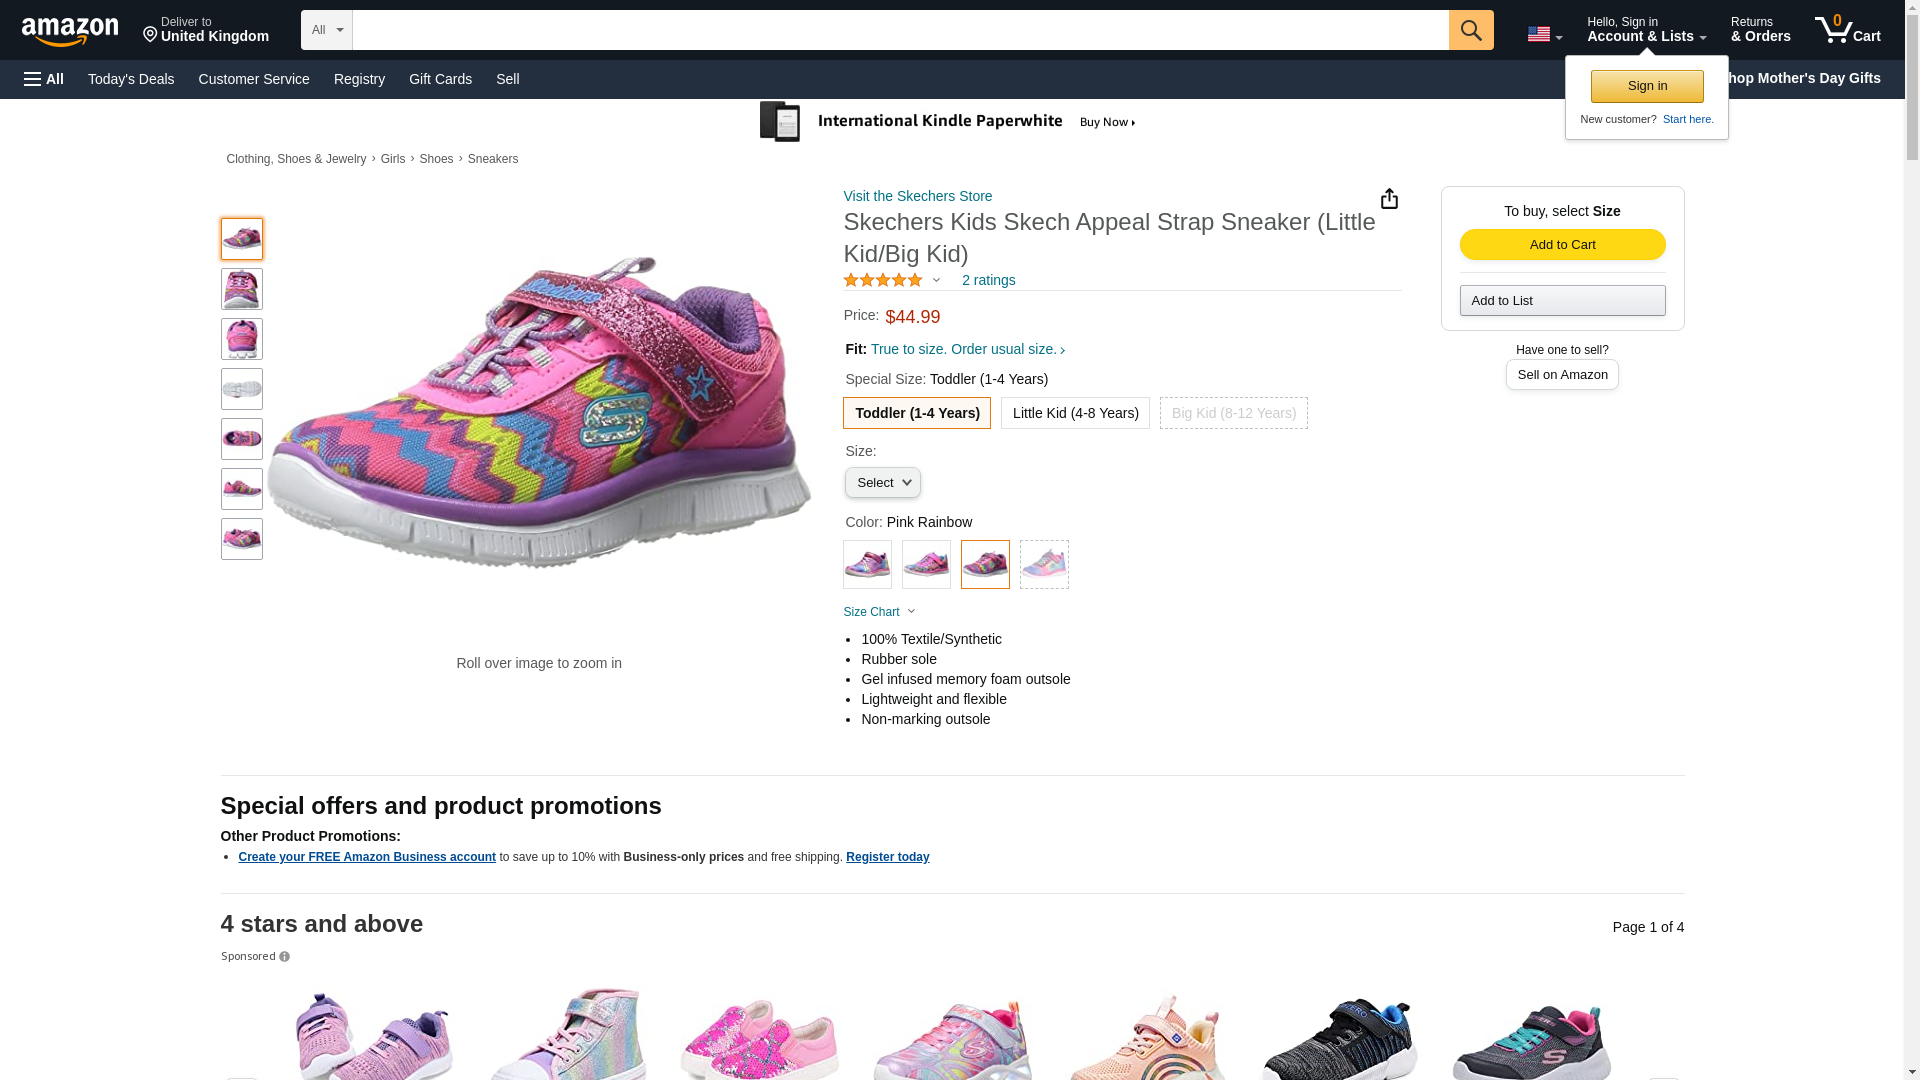The image size is (1920, 1080).
Task: Open Today's Deals menu item
Action: click(131, 79)
